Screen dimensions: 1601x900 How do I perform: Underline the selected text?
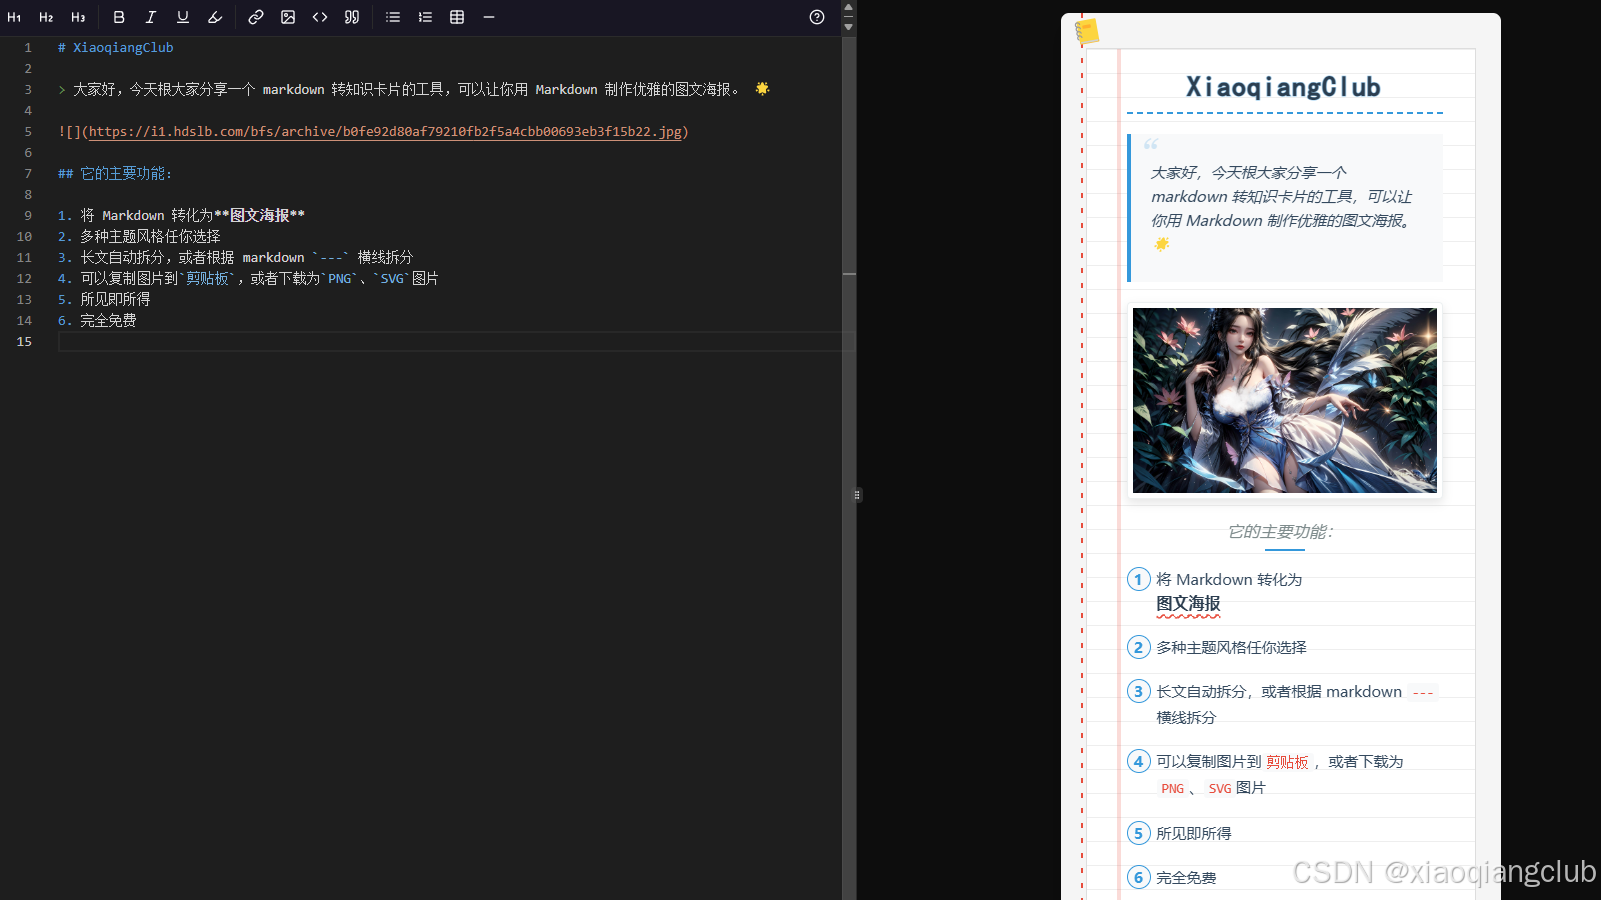pos(183,17)
